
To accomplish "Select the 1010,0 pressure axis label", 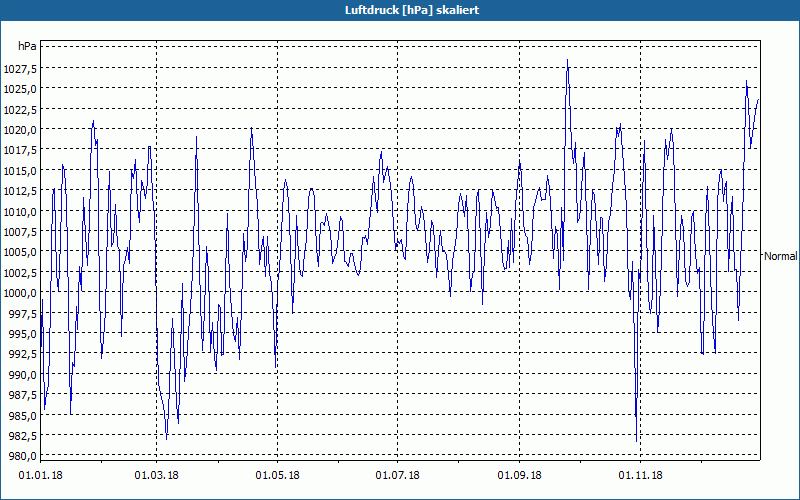I will click(x=20, y=211).
